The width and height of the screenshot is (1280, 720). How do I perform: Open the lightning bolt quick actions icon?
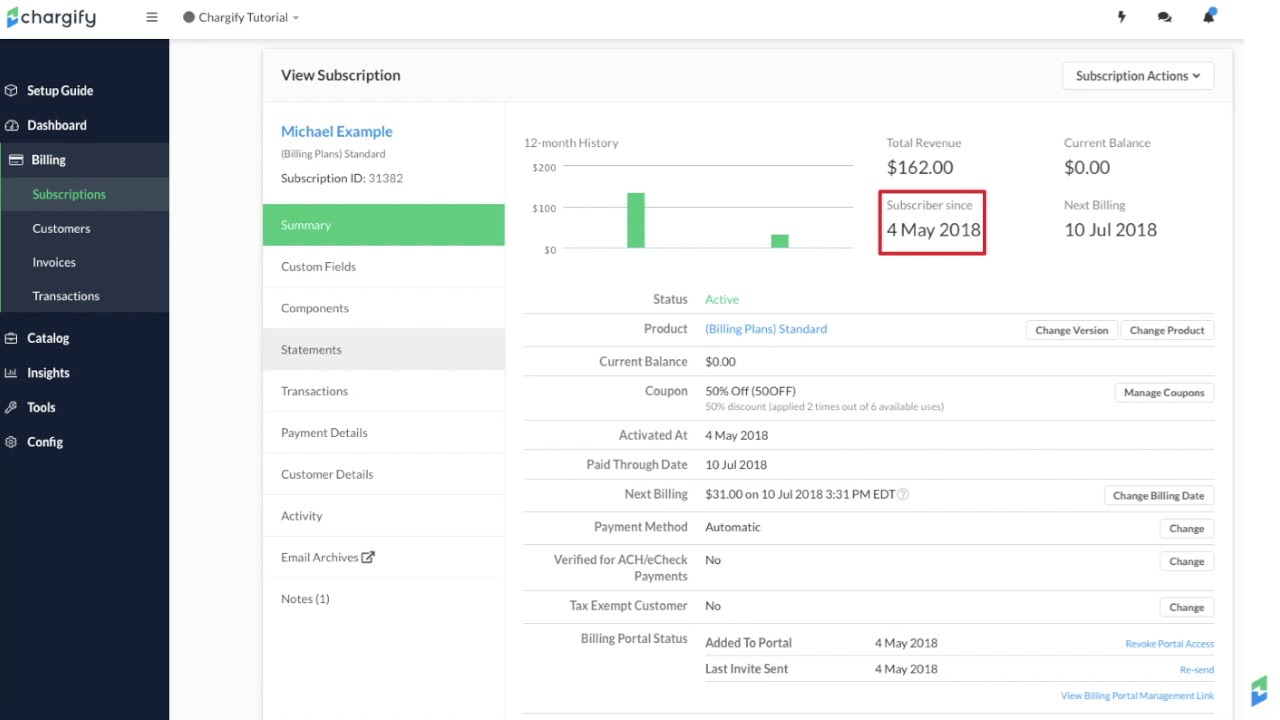pyautogui.click(x=1121, y=17)
